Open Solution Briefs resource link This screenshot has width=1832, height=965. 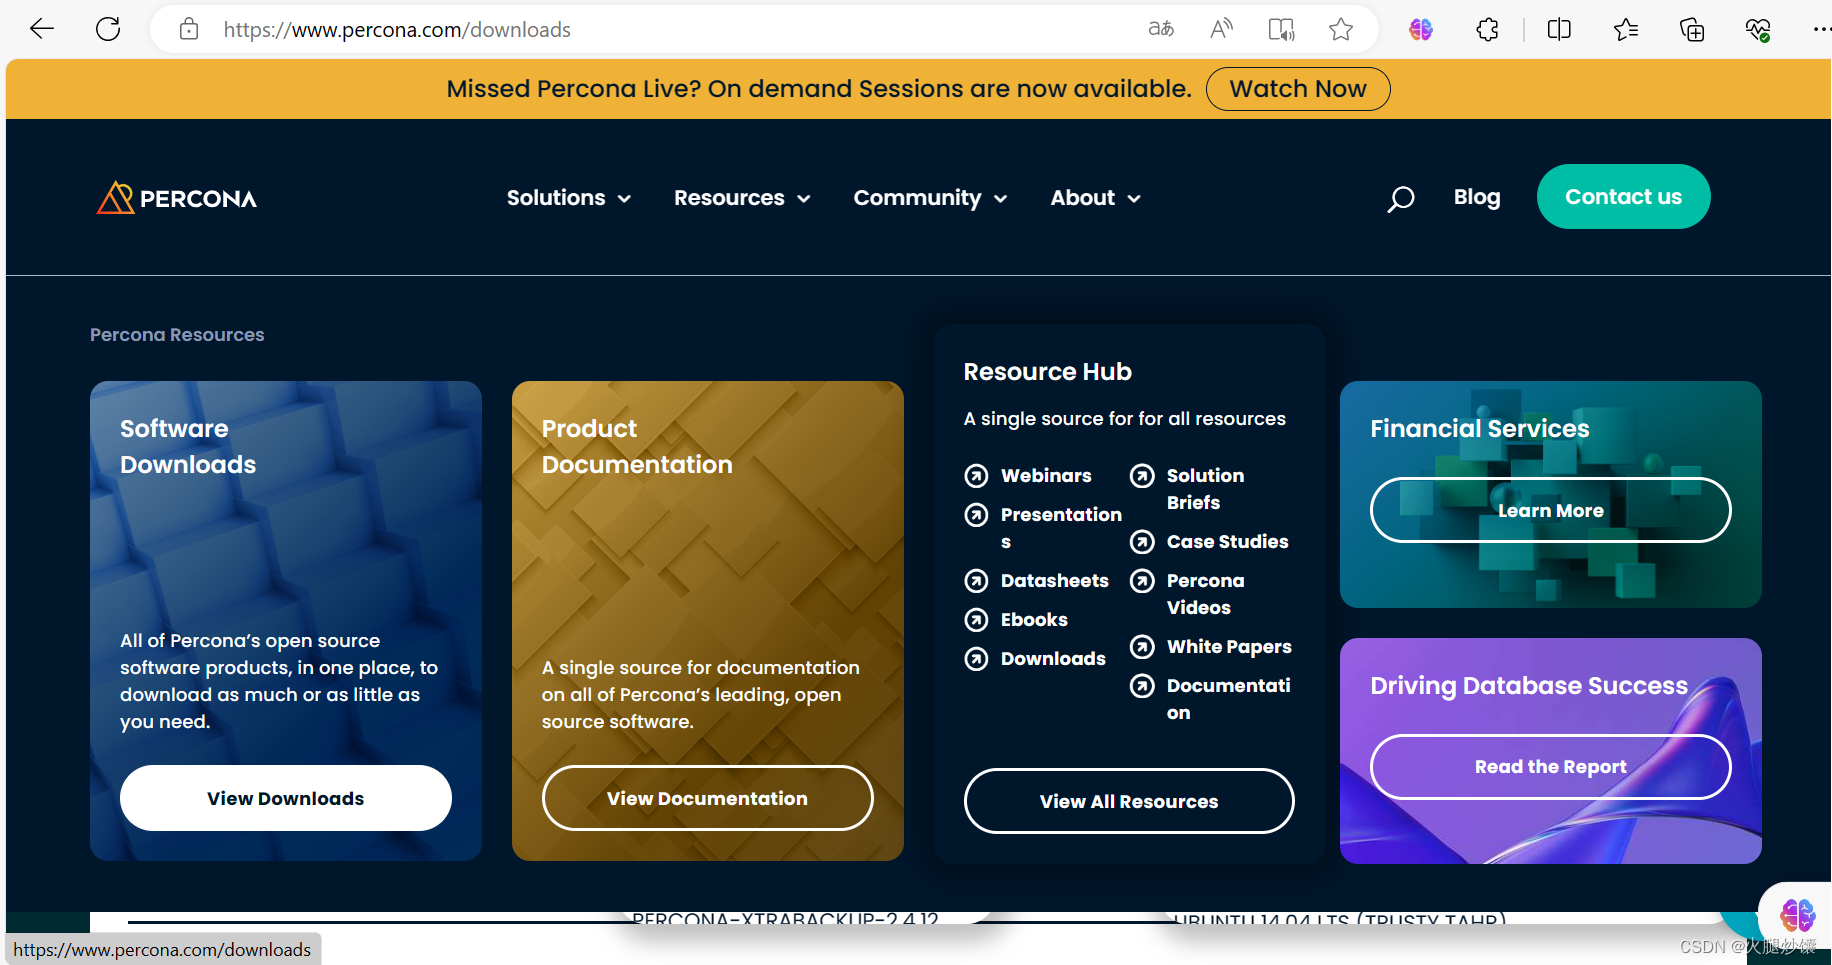pos(1205,489)
